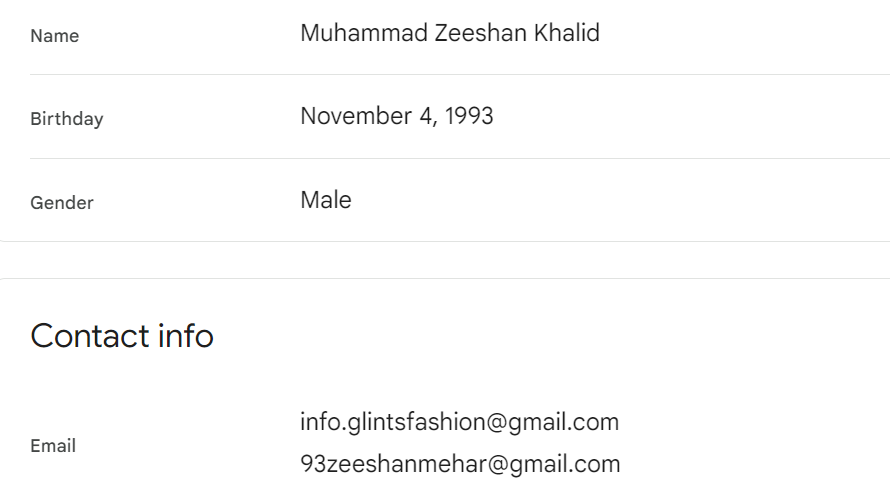The width and height of the screenshot is (890, 500).
Task: Click the Gender row label
Action: point(61,203)
